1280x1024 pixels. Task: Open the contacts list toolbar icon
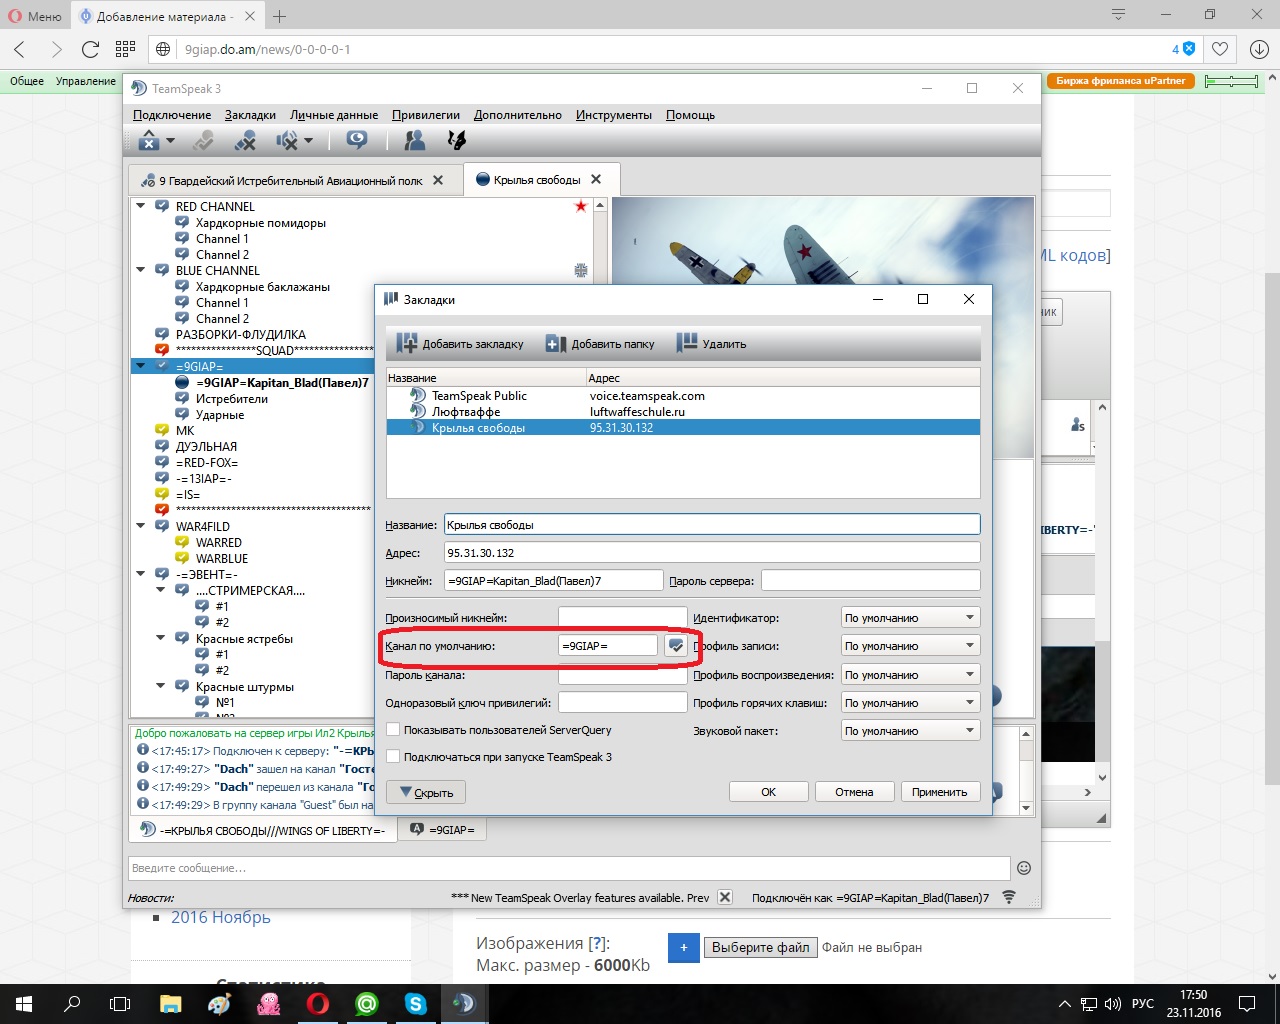413,141
